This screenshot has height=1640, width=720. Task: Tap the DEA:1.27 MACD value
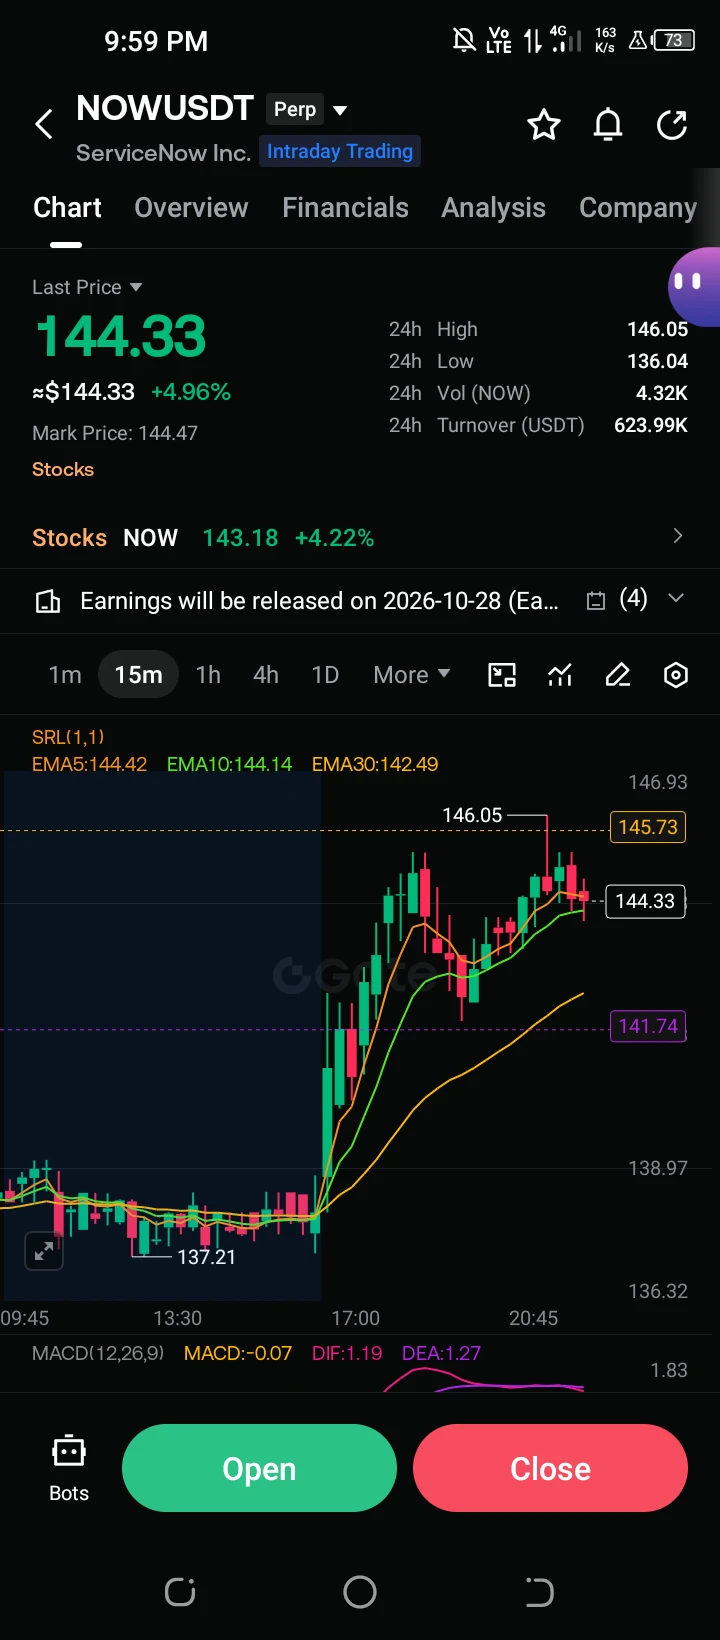point(441,1353)
